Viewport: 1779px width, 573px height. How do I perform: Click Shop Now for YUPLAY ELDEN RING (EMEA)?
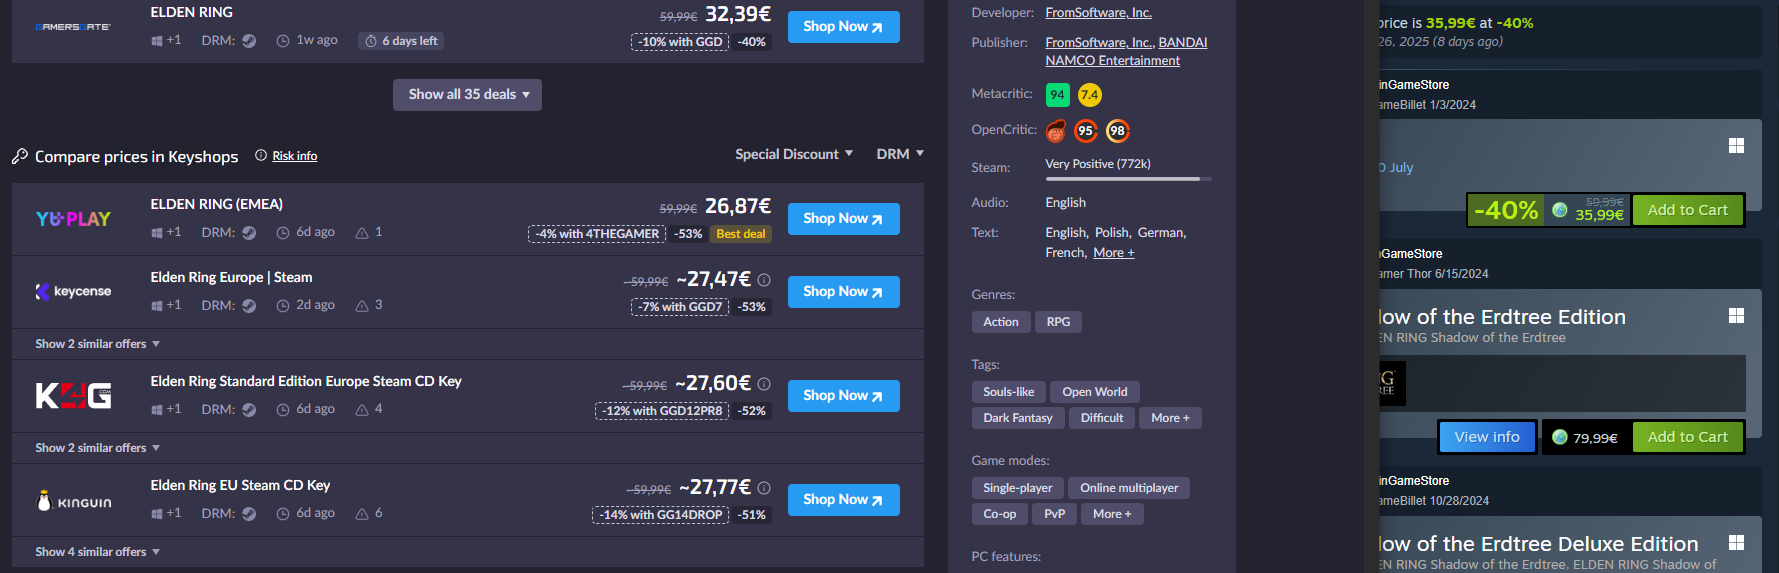coord(843,219)
